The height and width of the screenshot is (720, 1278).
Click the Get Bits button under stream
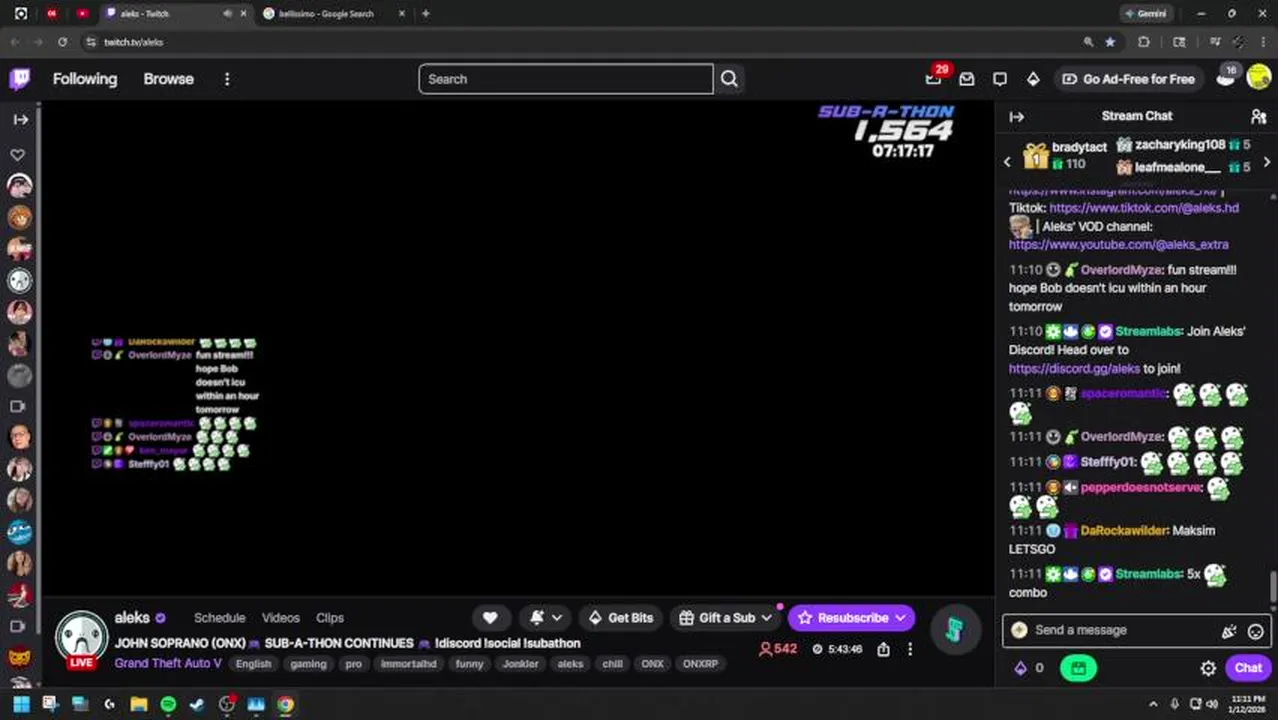(x=620, y=618)
